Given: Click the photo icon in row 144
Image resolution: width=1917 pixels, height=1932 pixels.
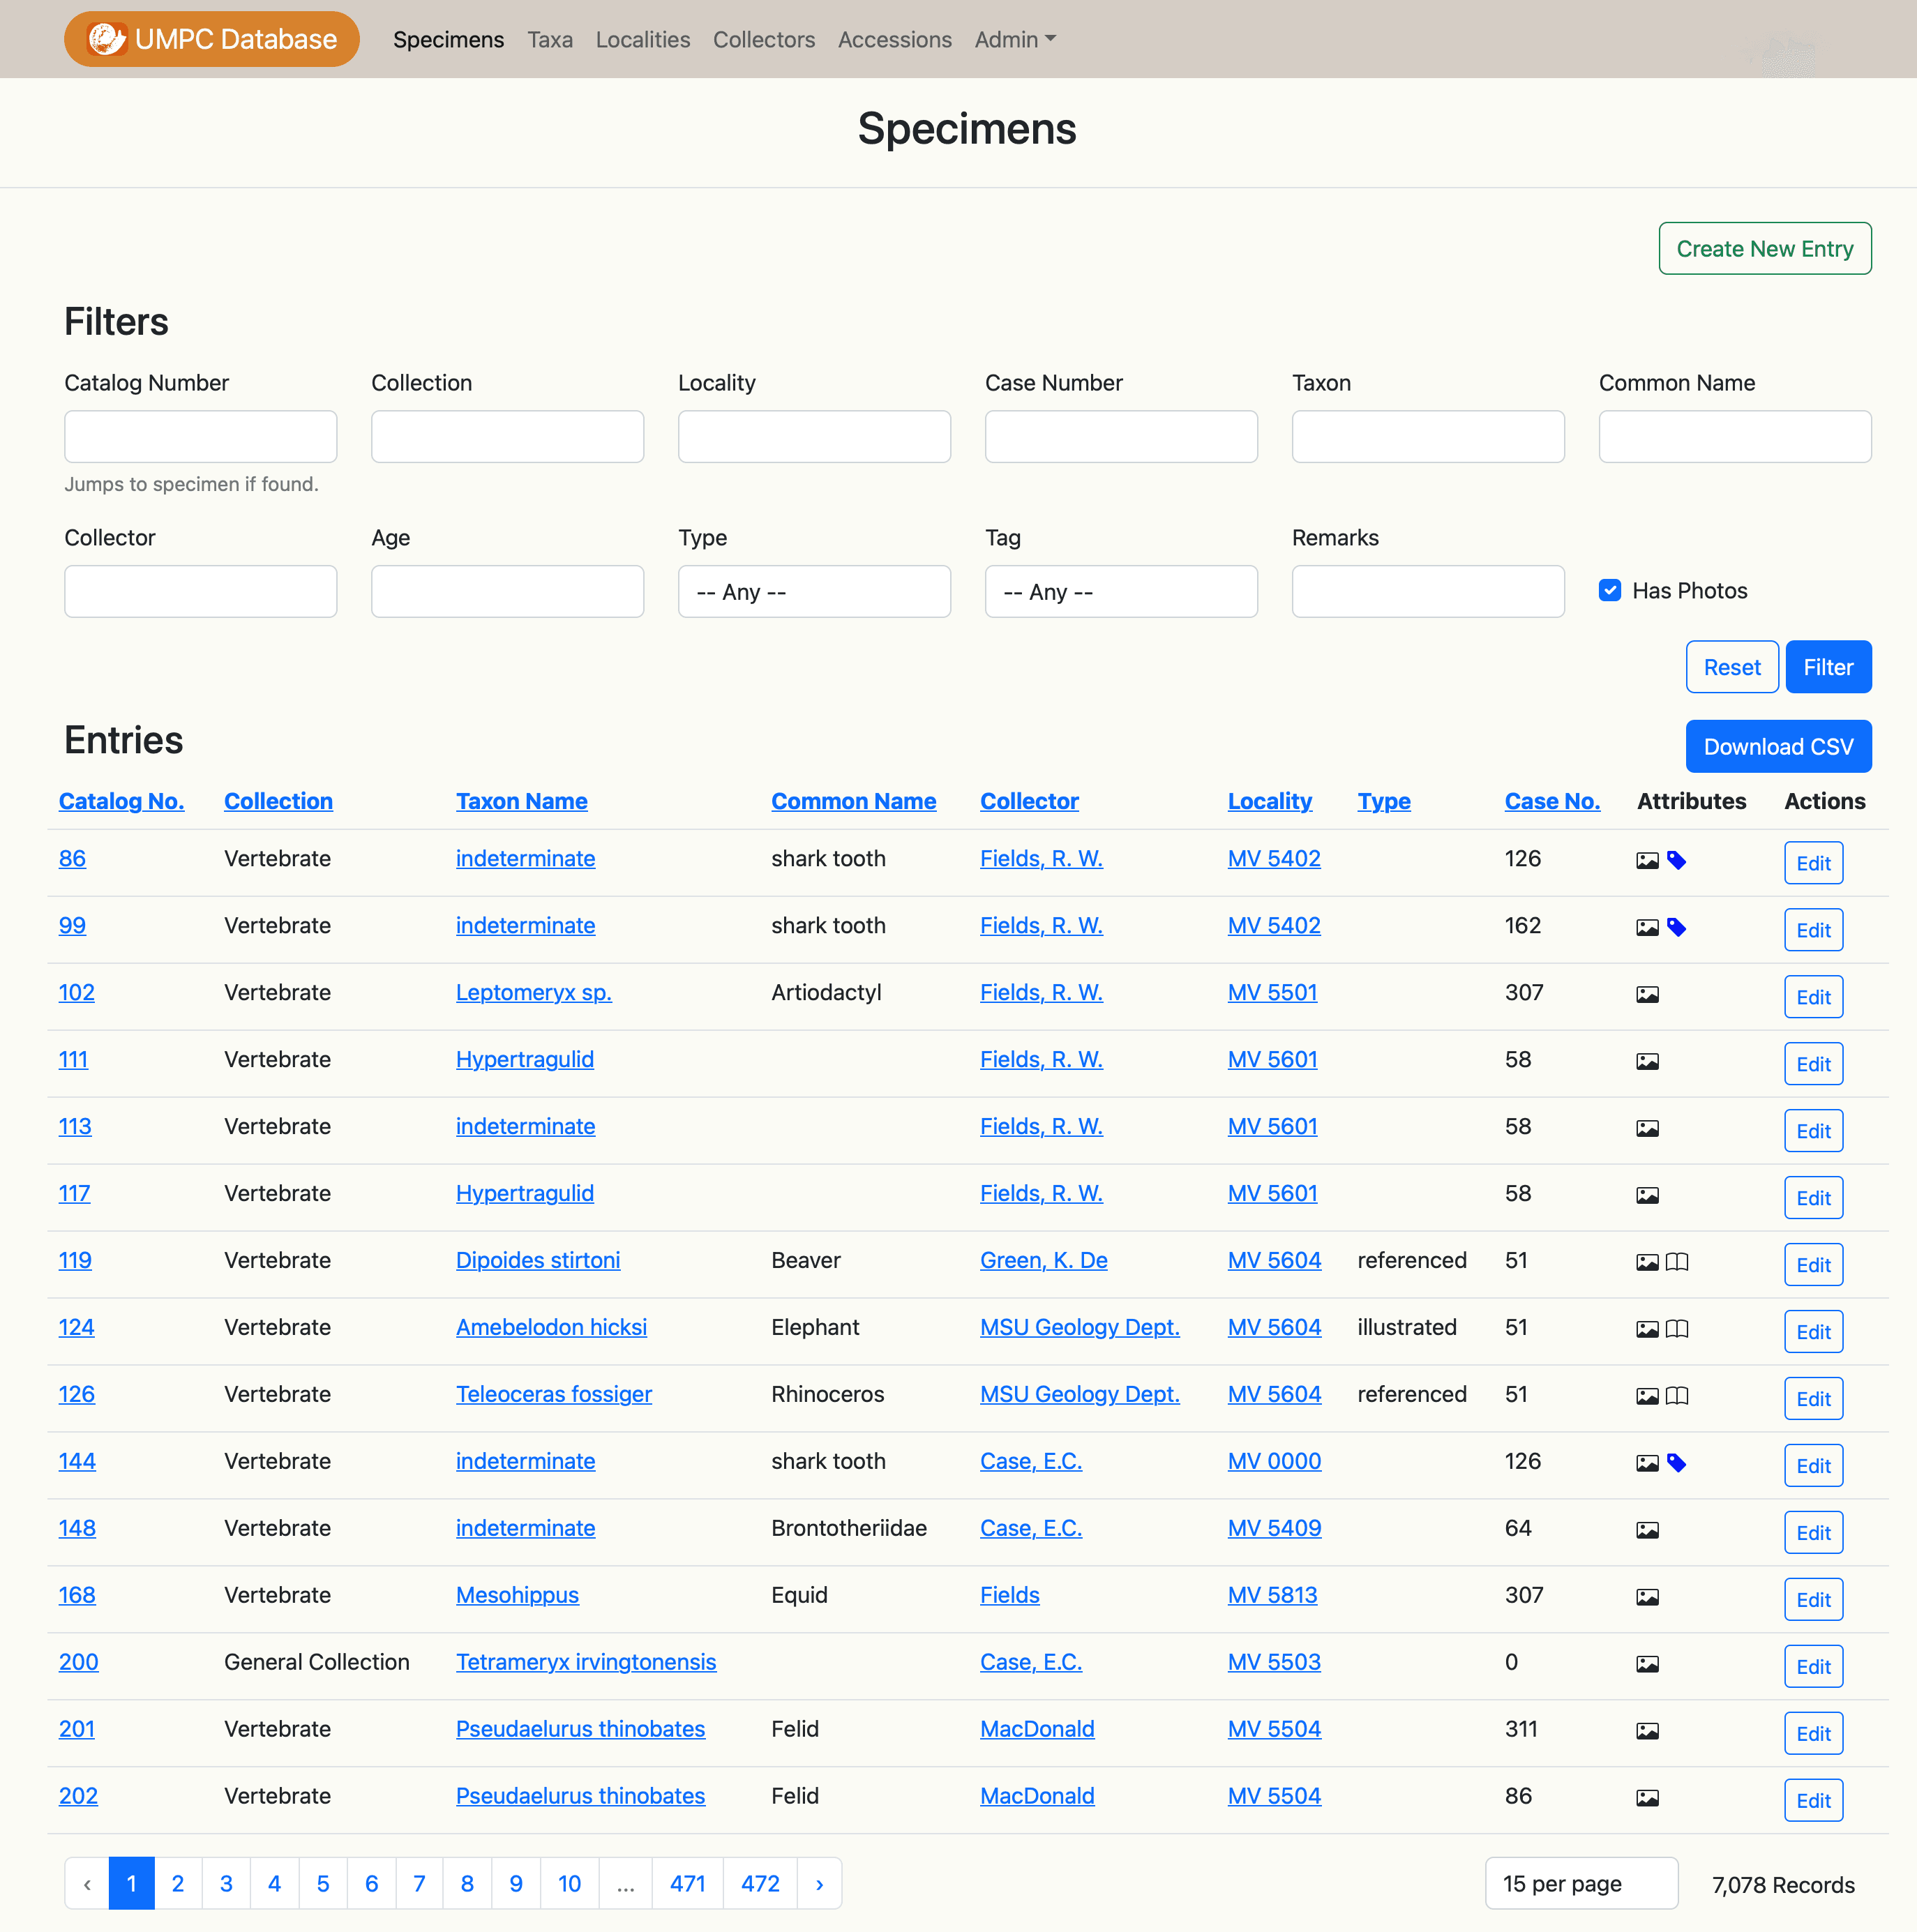Looking at the screenshot, I should 1647,1463.
